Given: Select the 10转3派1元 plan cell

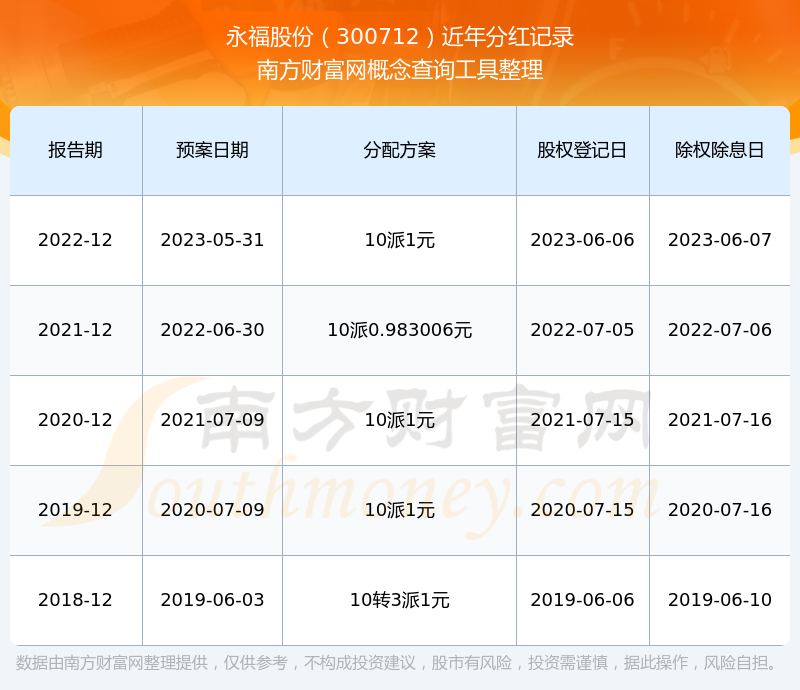Looking at the screenshot, I should [399, 600].
